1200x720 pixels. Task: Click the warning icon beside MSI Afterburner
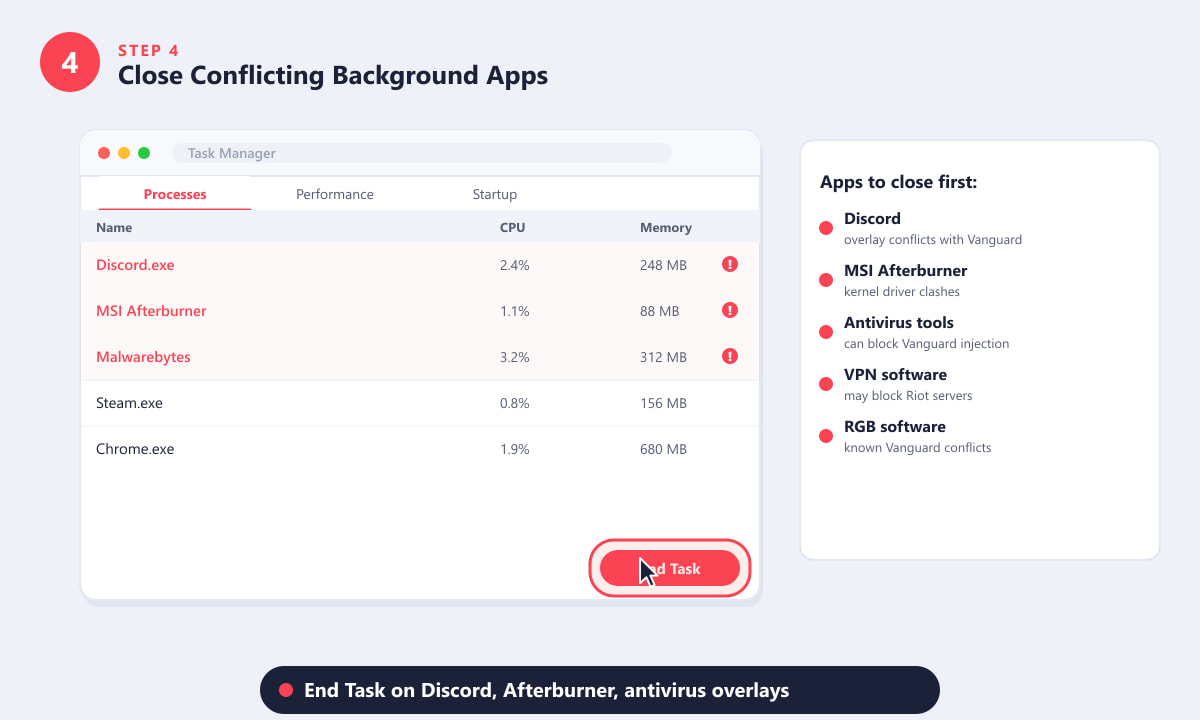730,310
